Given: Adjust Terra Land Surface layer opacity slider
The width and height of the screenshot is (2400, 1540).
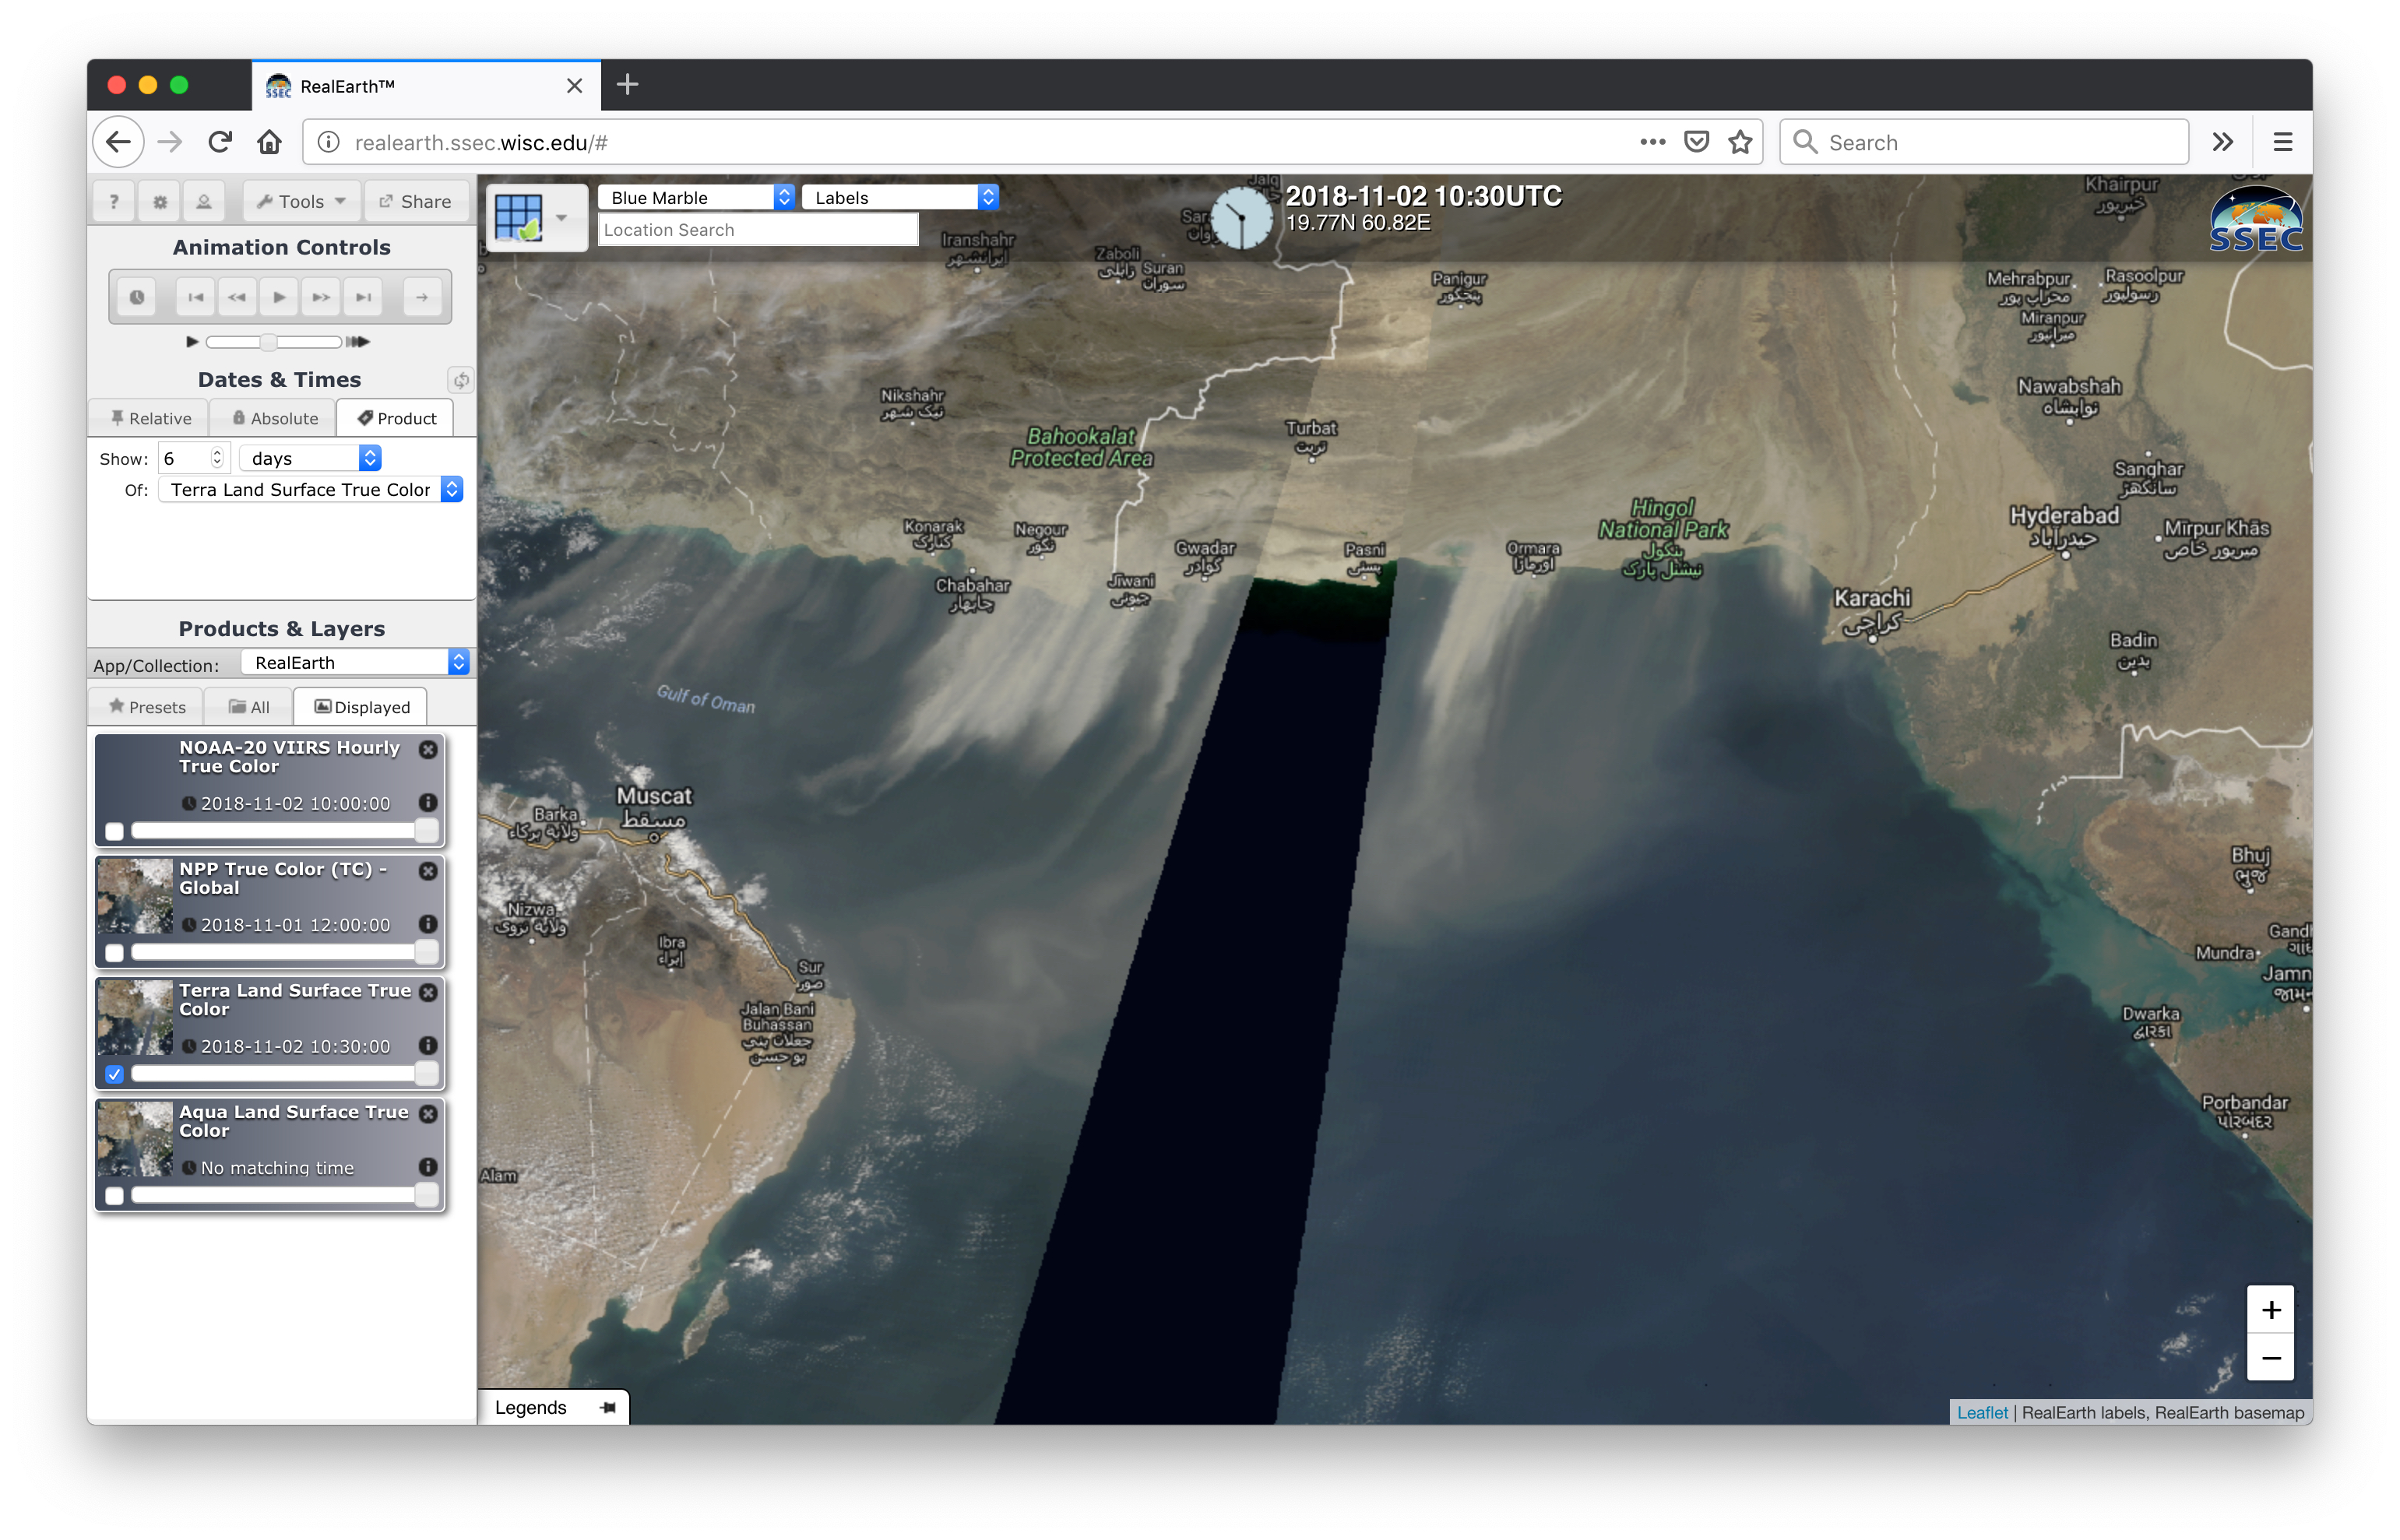Looking at the screenshot, I should (285, 1074).
